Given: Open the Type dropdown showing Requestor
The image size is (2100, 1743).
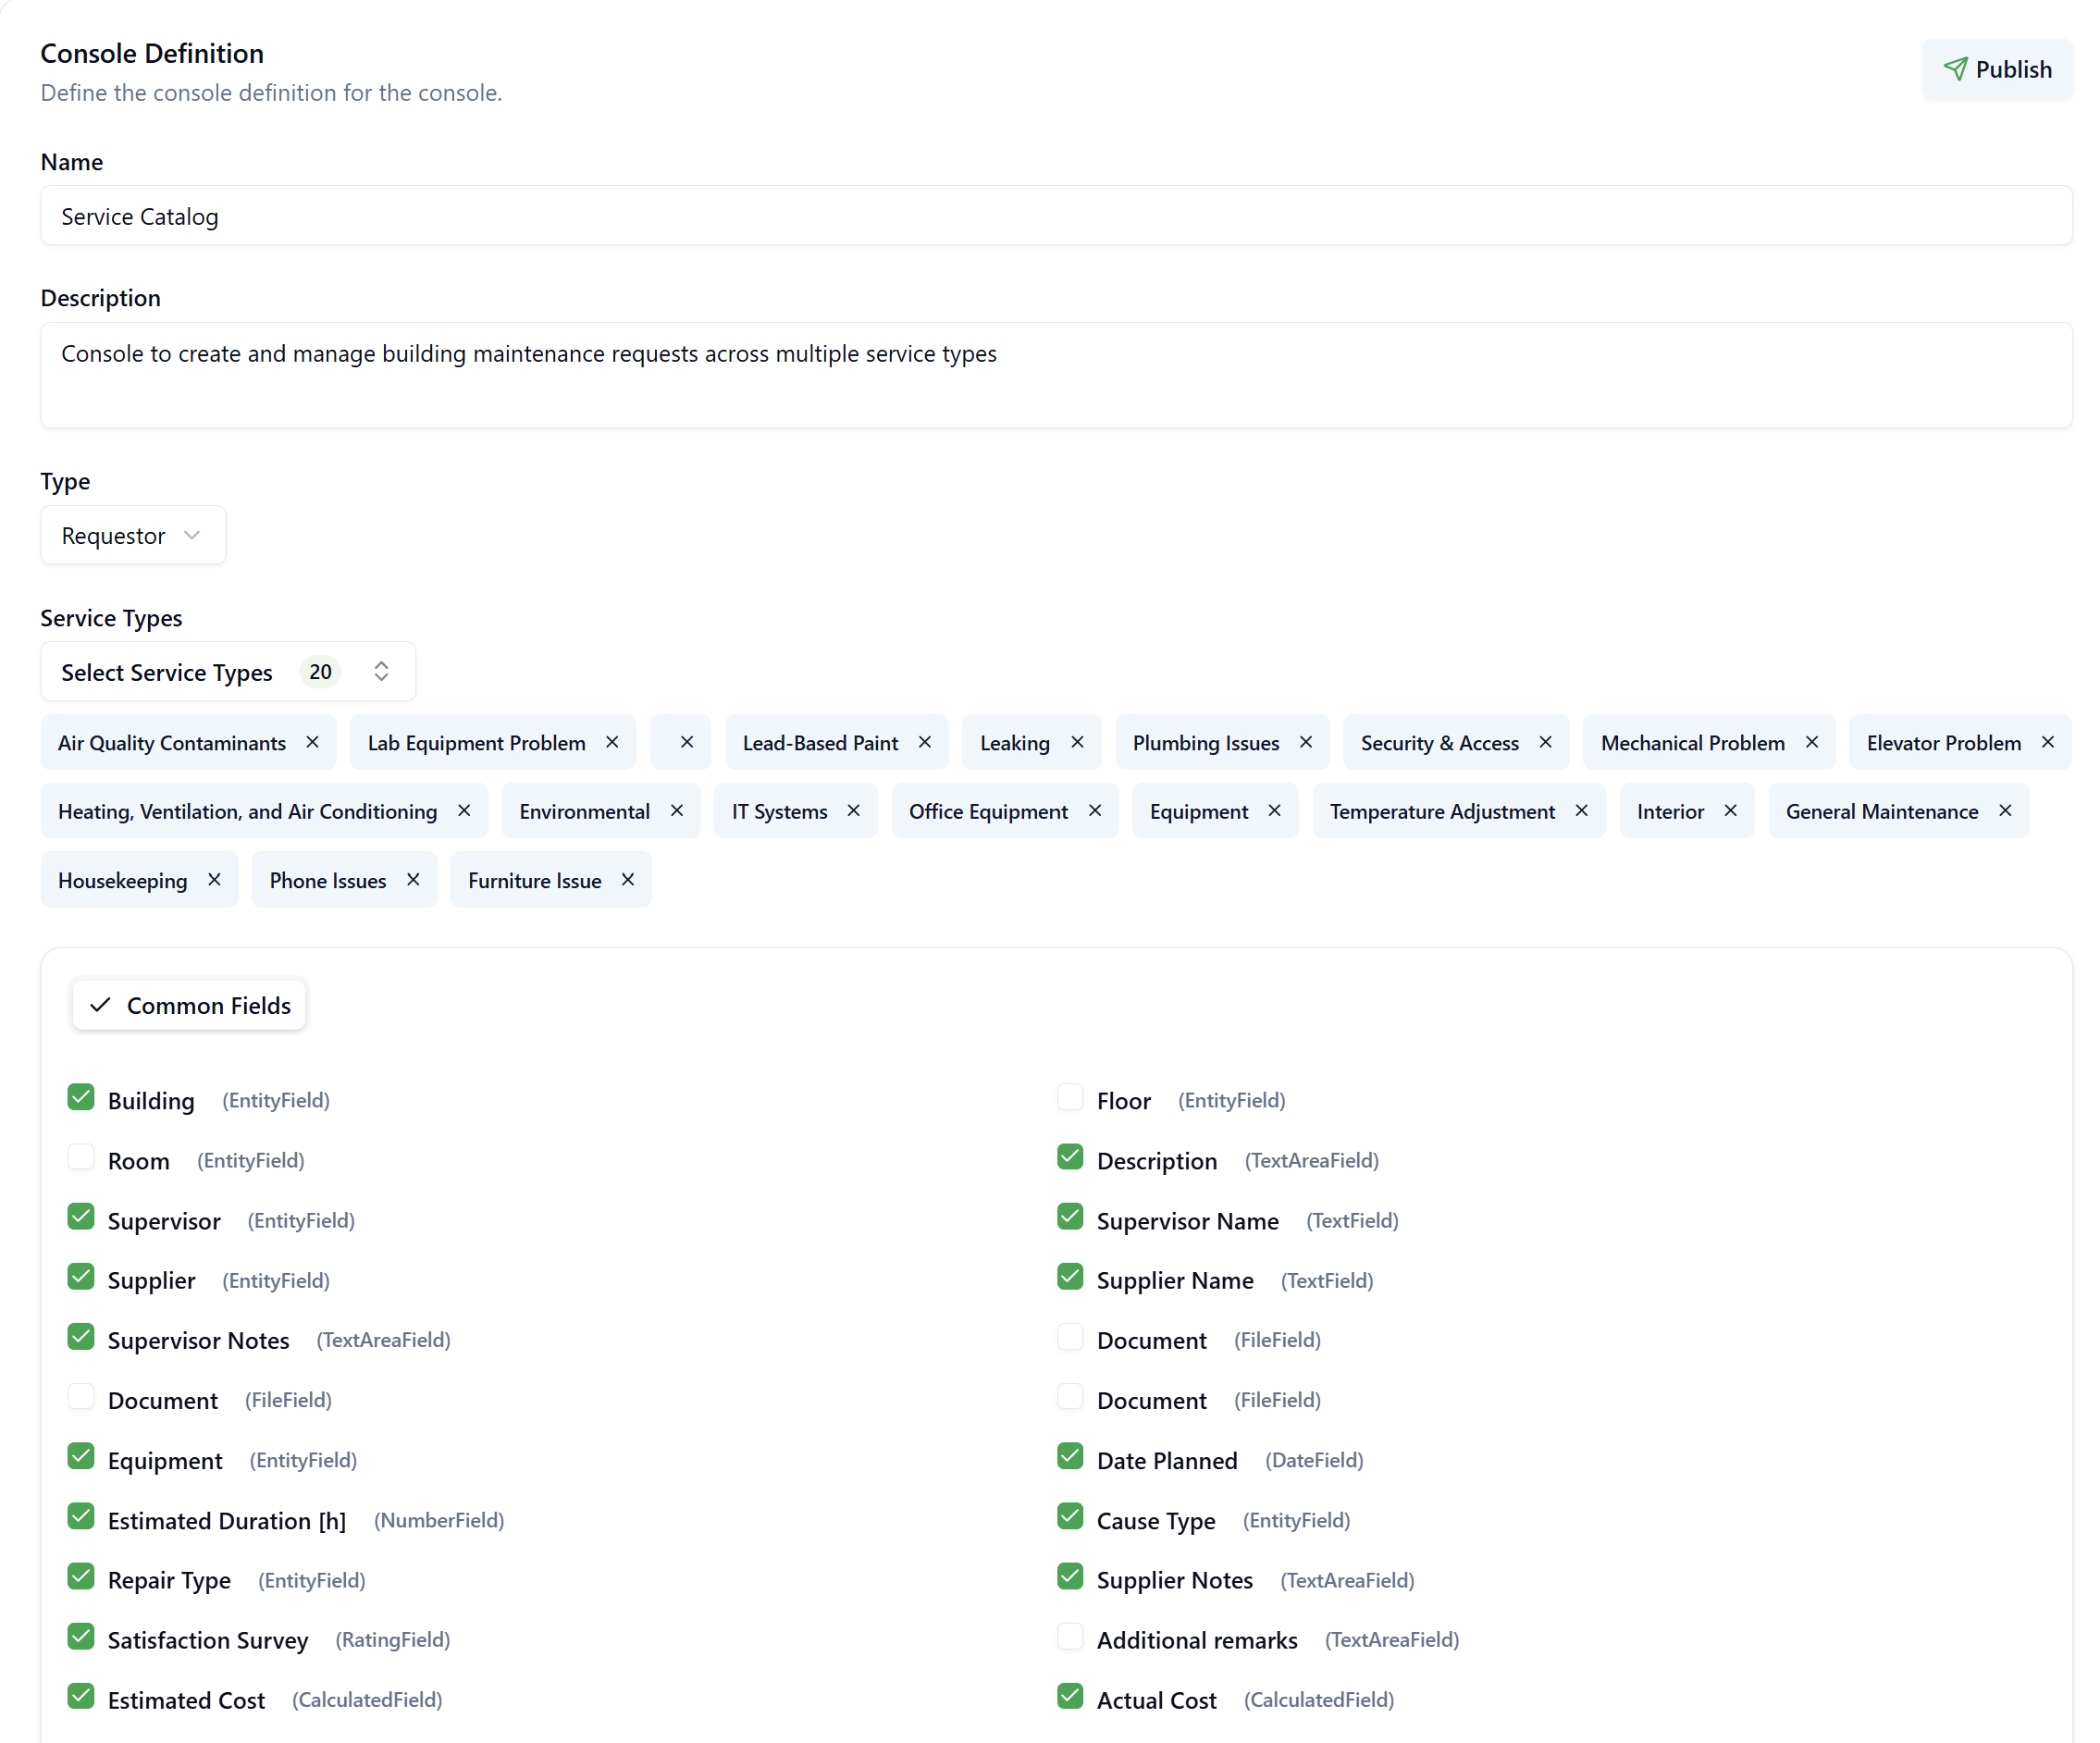Looking at the screenshot, I should point(133,535).
